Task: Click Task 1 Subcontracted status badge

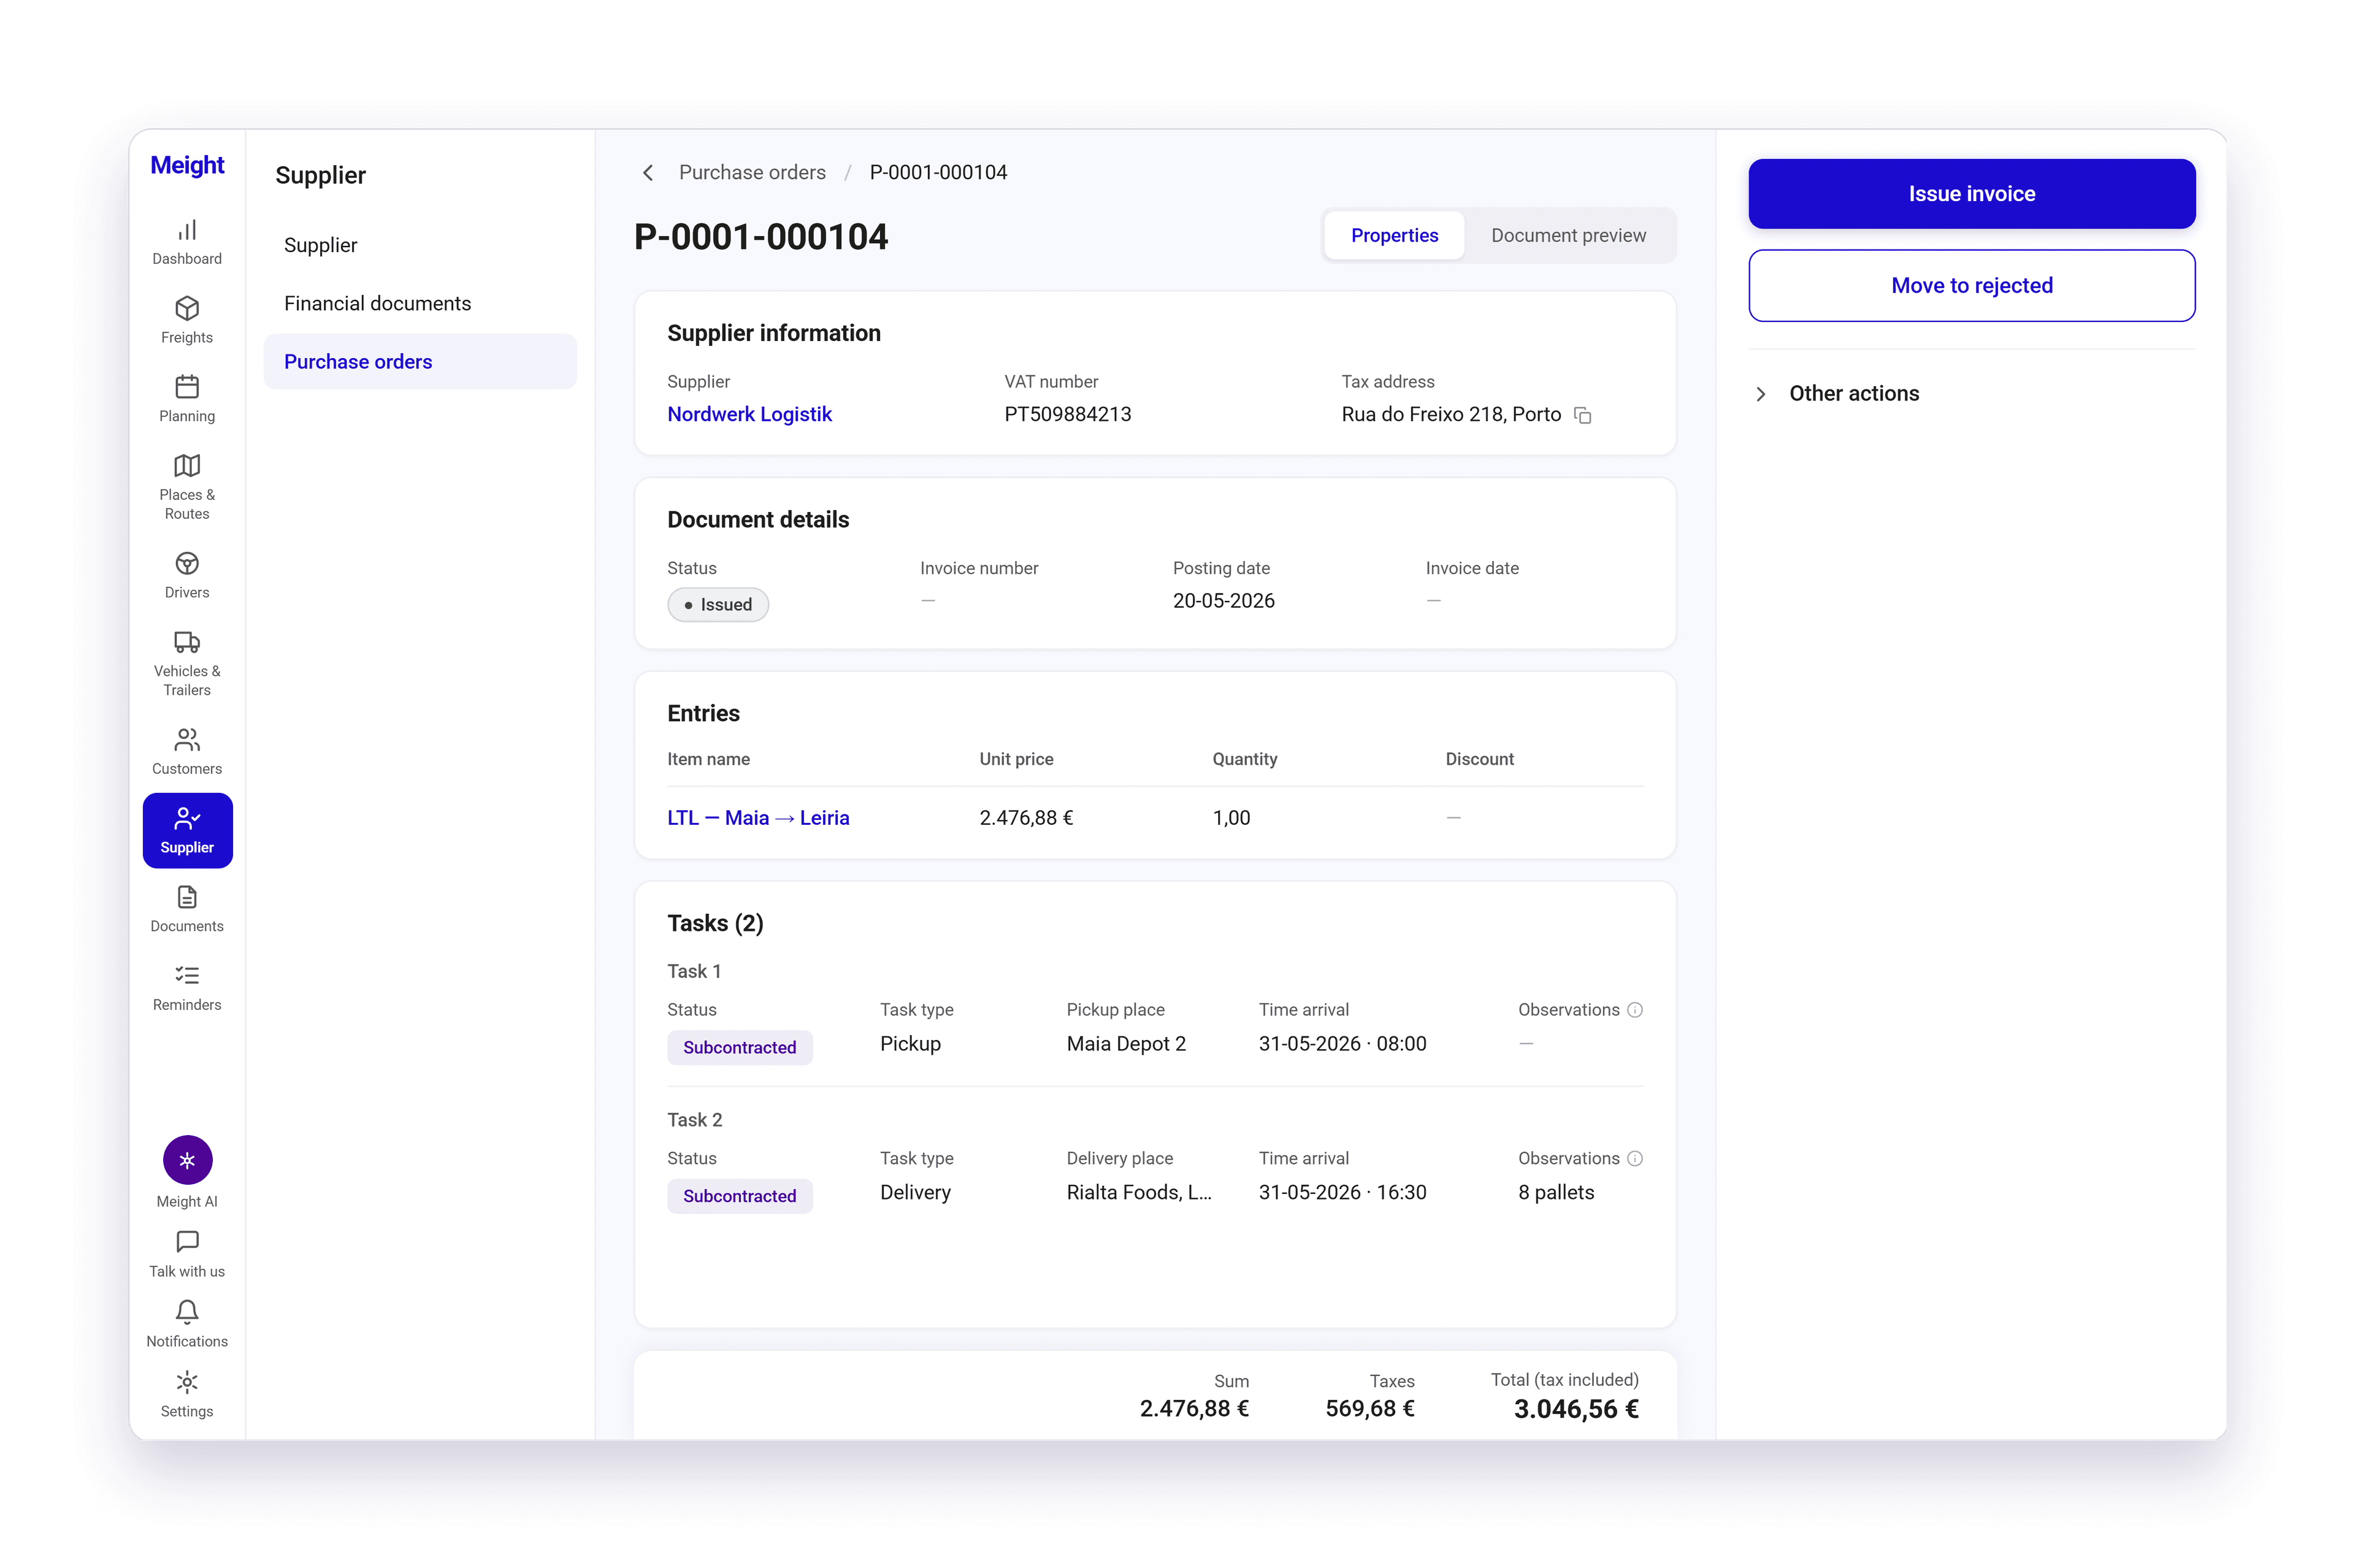Action: (x=739, y=1047)
